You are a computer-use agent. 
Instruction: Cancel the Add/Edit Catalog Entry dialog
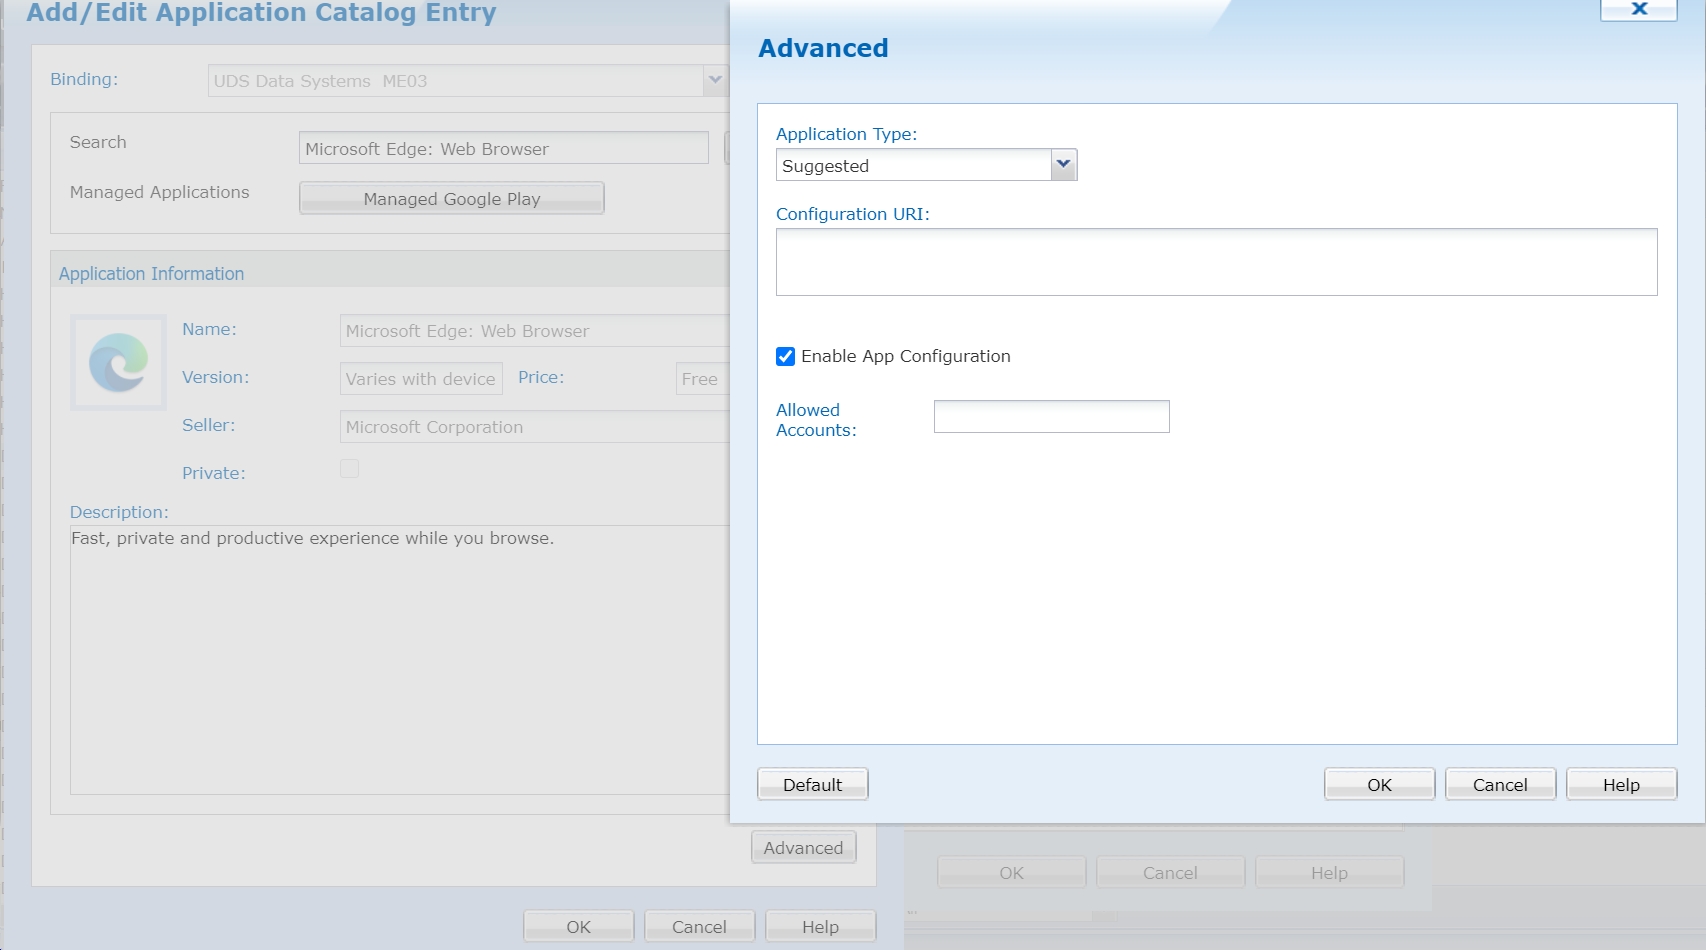(699, 927)
